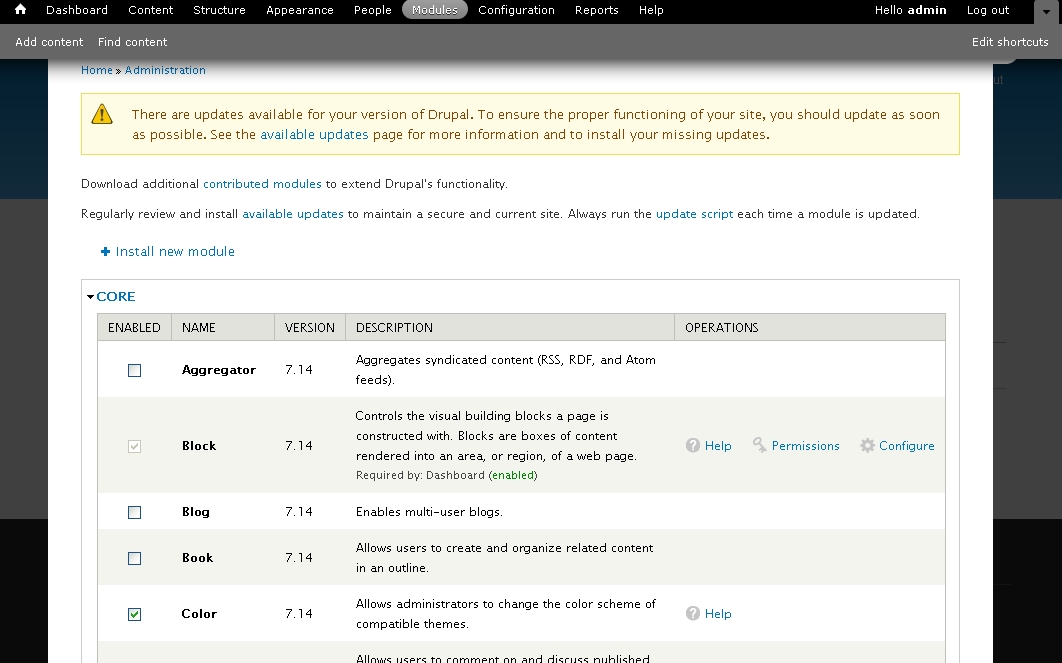1062x663 pixels.
Task: Collapse the CORE modules section
Action: [x=115, y=297]
